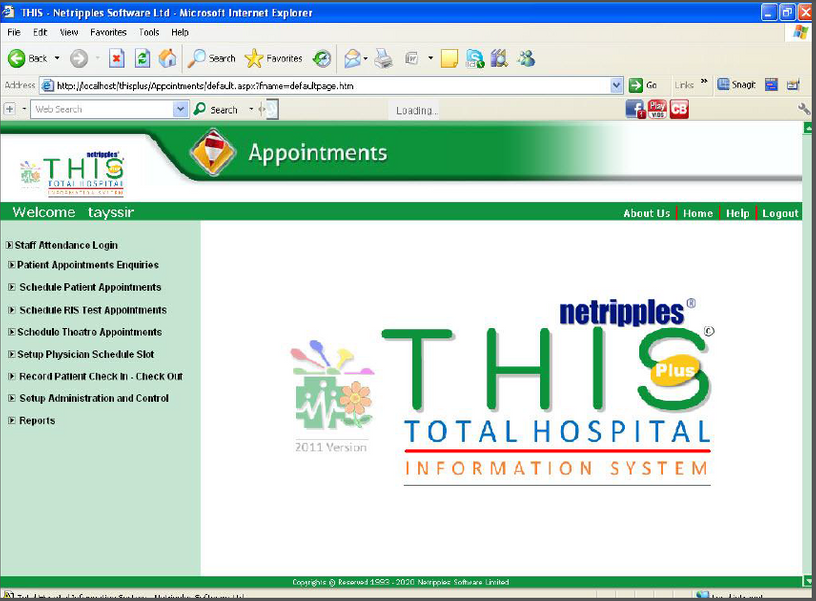Click the Messenger people toolbar icon
This screenshot has height=601, width=816.
click(526, 58)
